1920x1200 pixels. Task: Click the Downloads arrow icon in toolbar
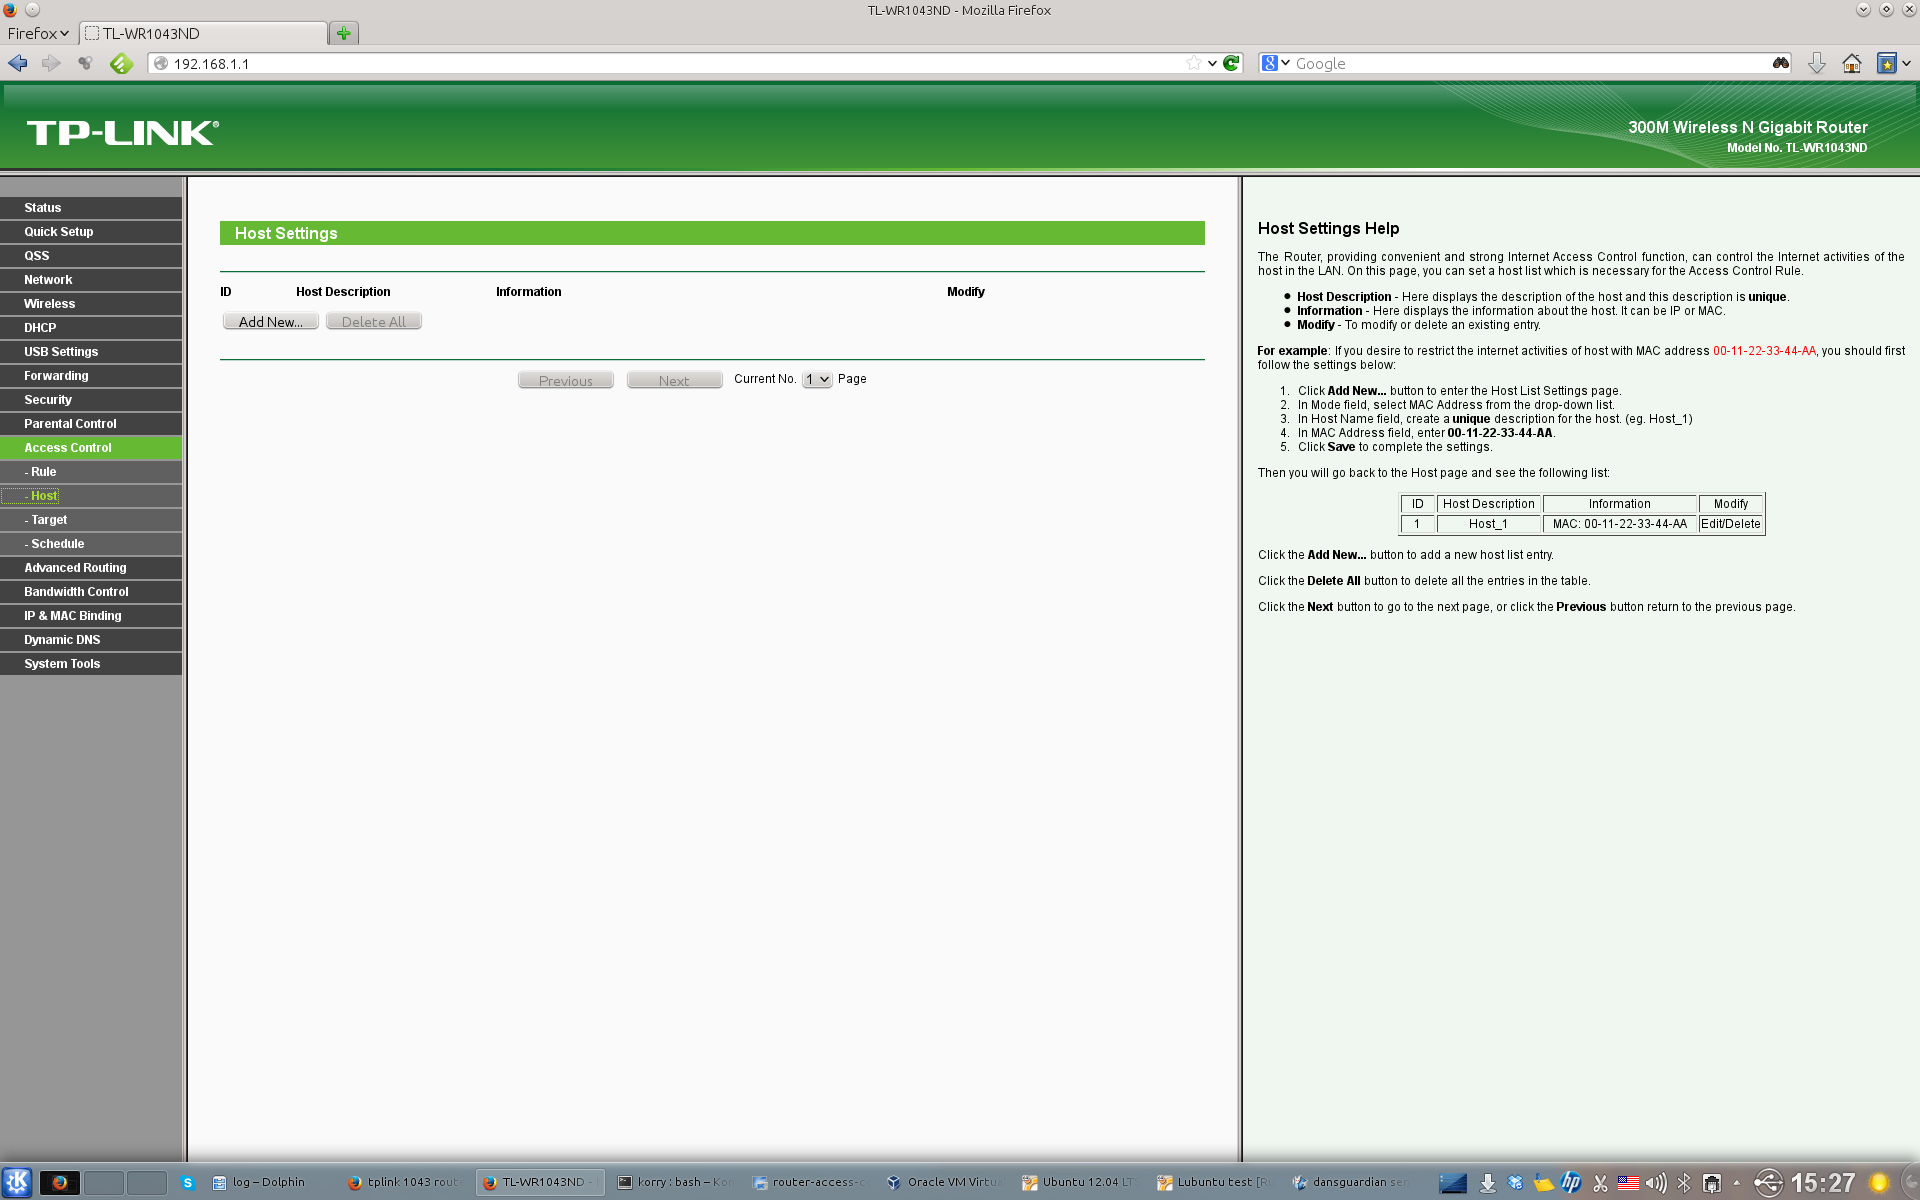[1816, 63]
